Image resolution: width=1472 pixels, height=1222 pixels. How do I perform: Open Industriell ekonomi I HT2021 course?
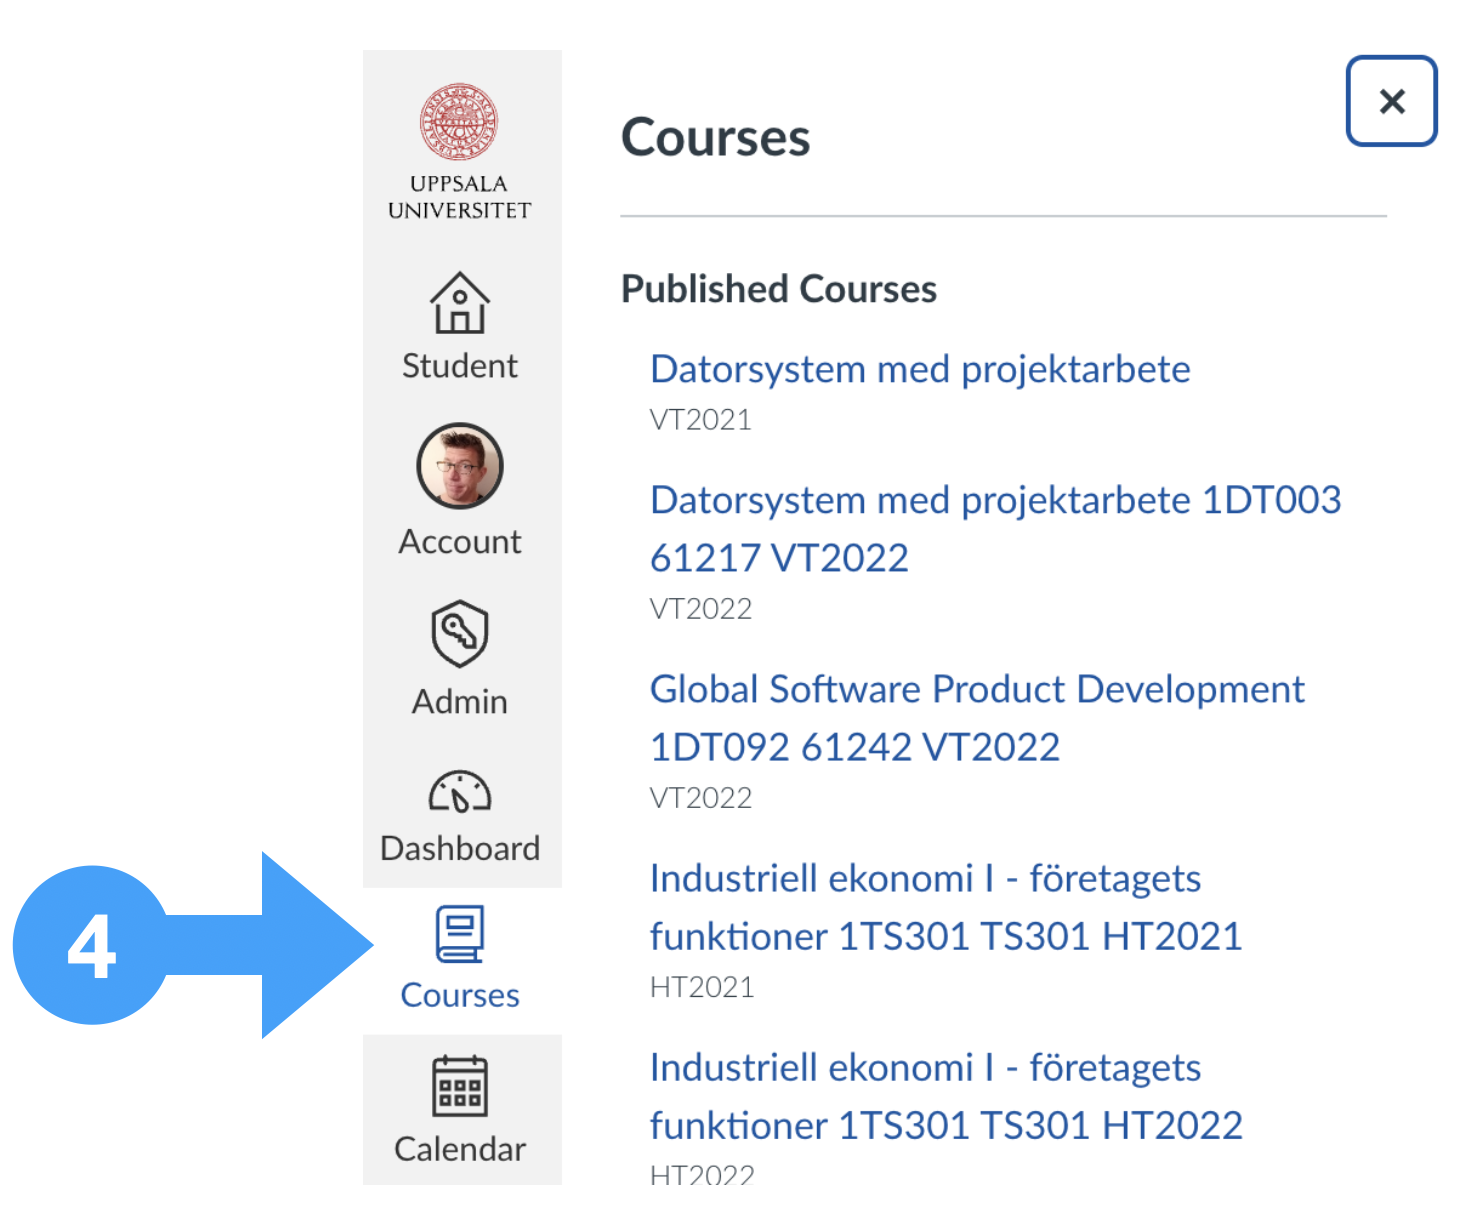pyautogui.click(x=946, y=907)
